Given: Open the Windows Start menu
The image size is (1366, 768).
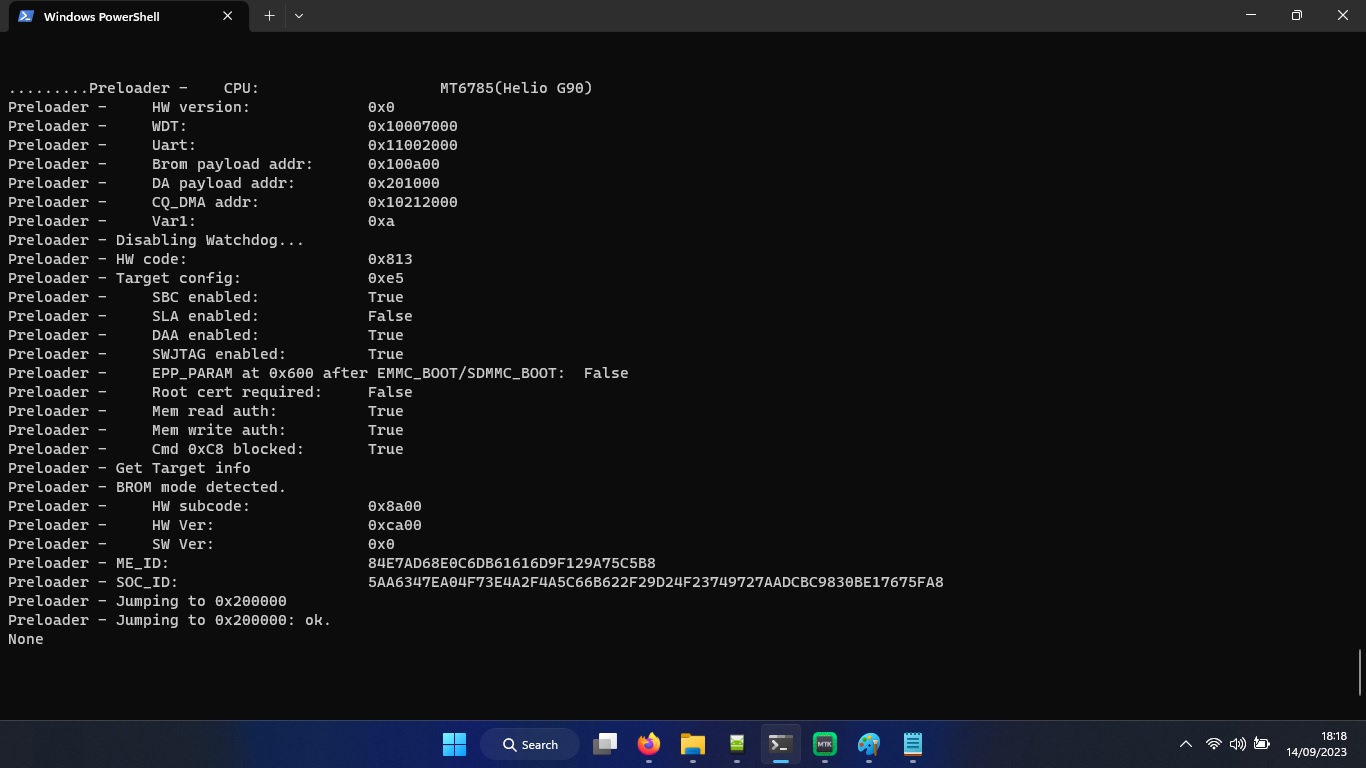Looking at the screenshot, I should (454, 744).
